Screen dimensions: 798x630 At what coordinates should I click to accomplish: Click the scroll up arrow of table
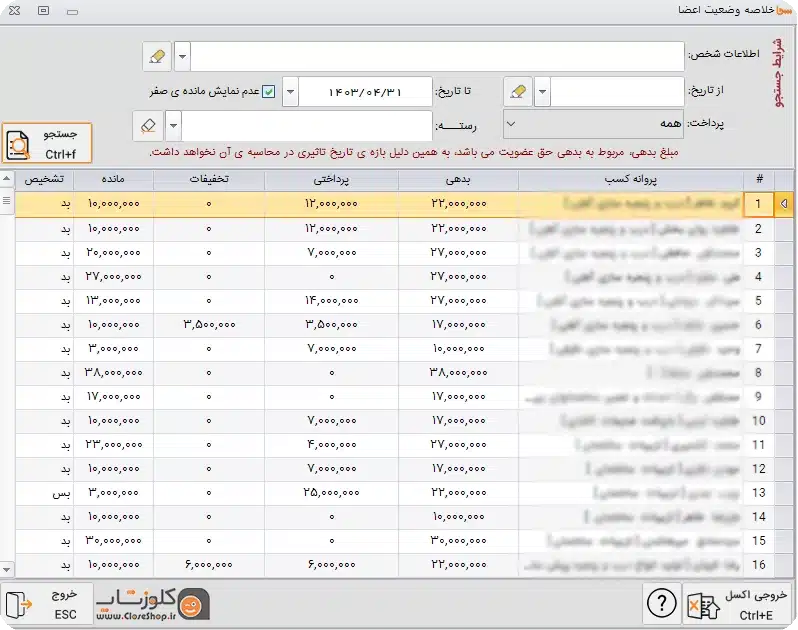point(7,178)
